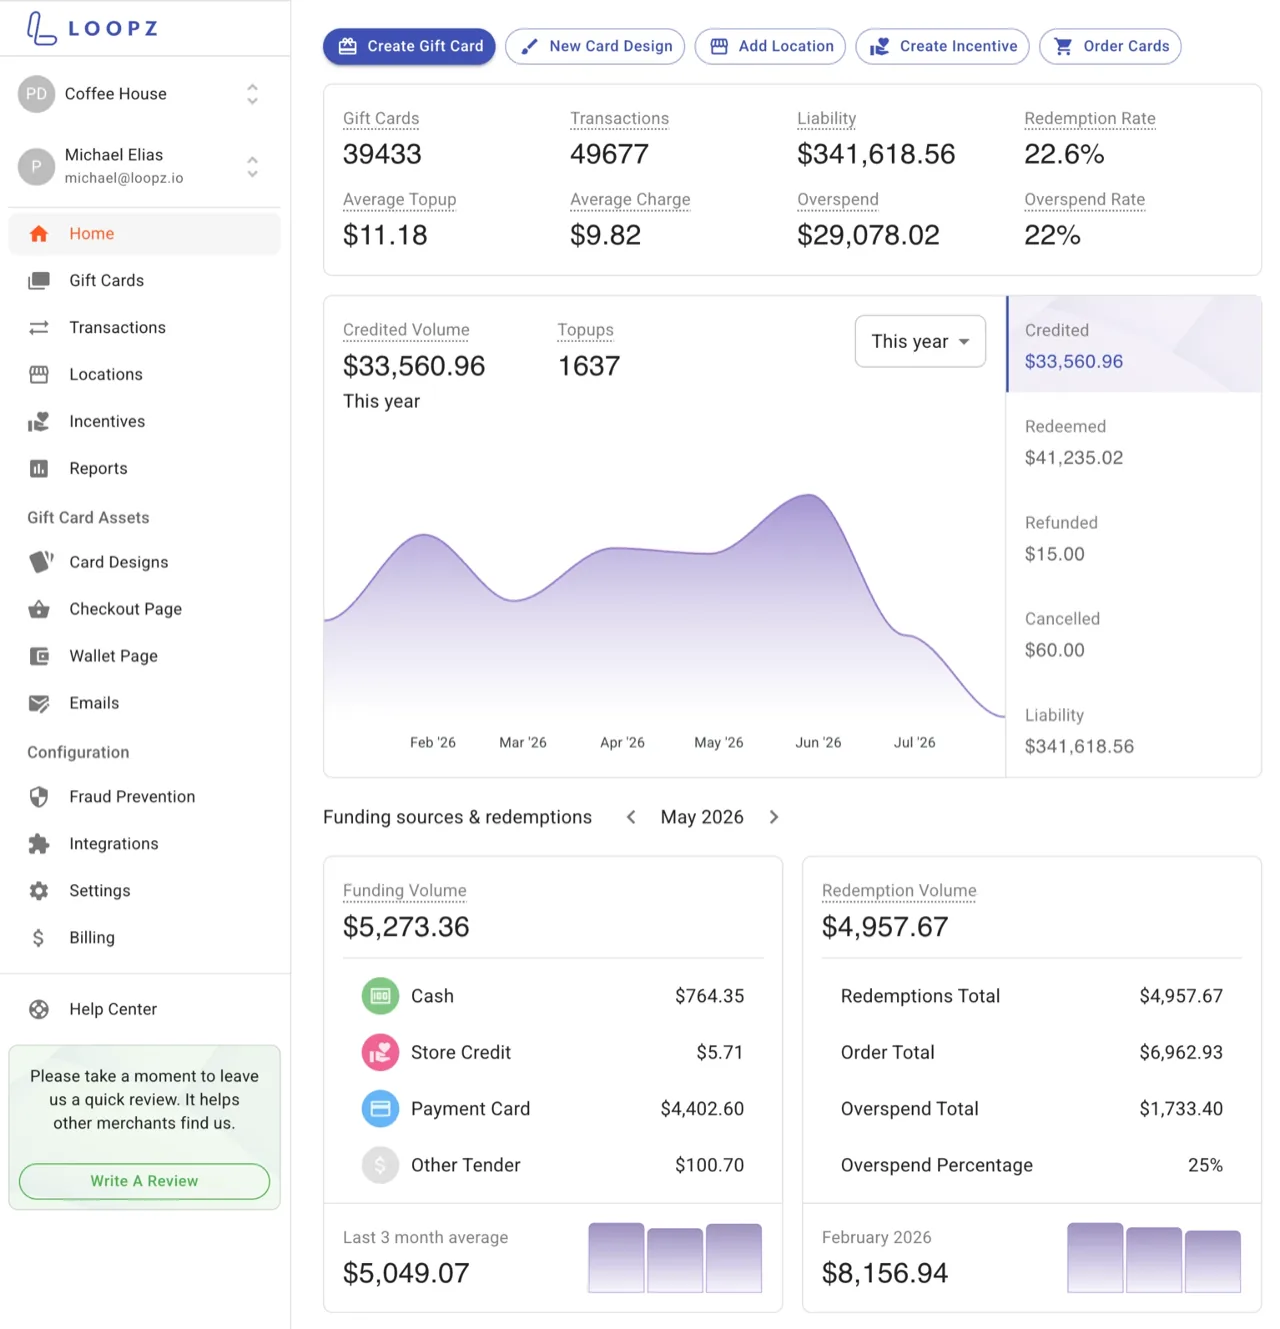Go to next month after May 2026
1280x1329 pixels.
pyautogui.click(x=774, y=817)
